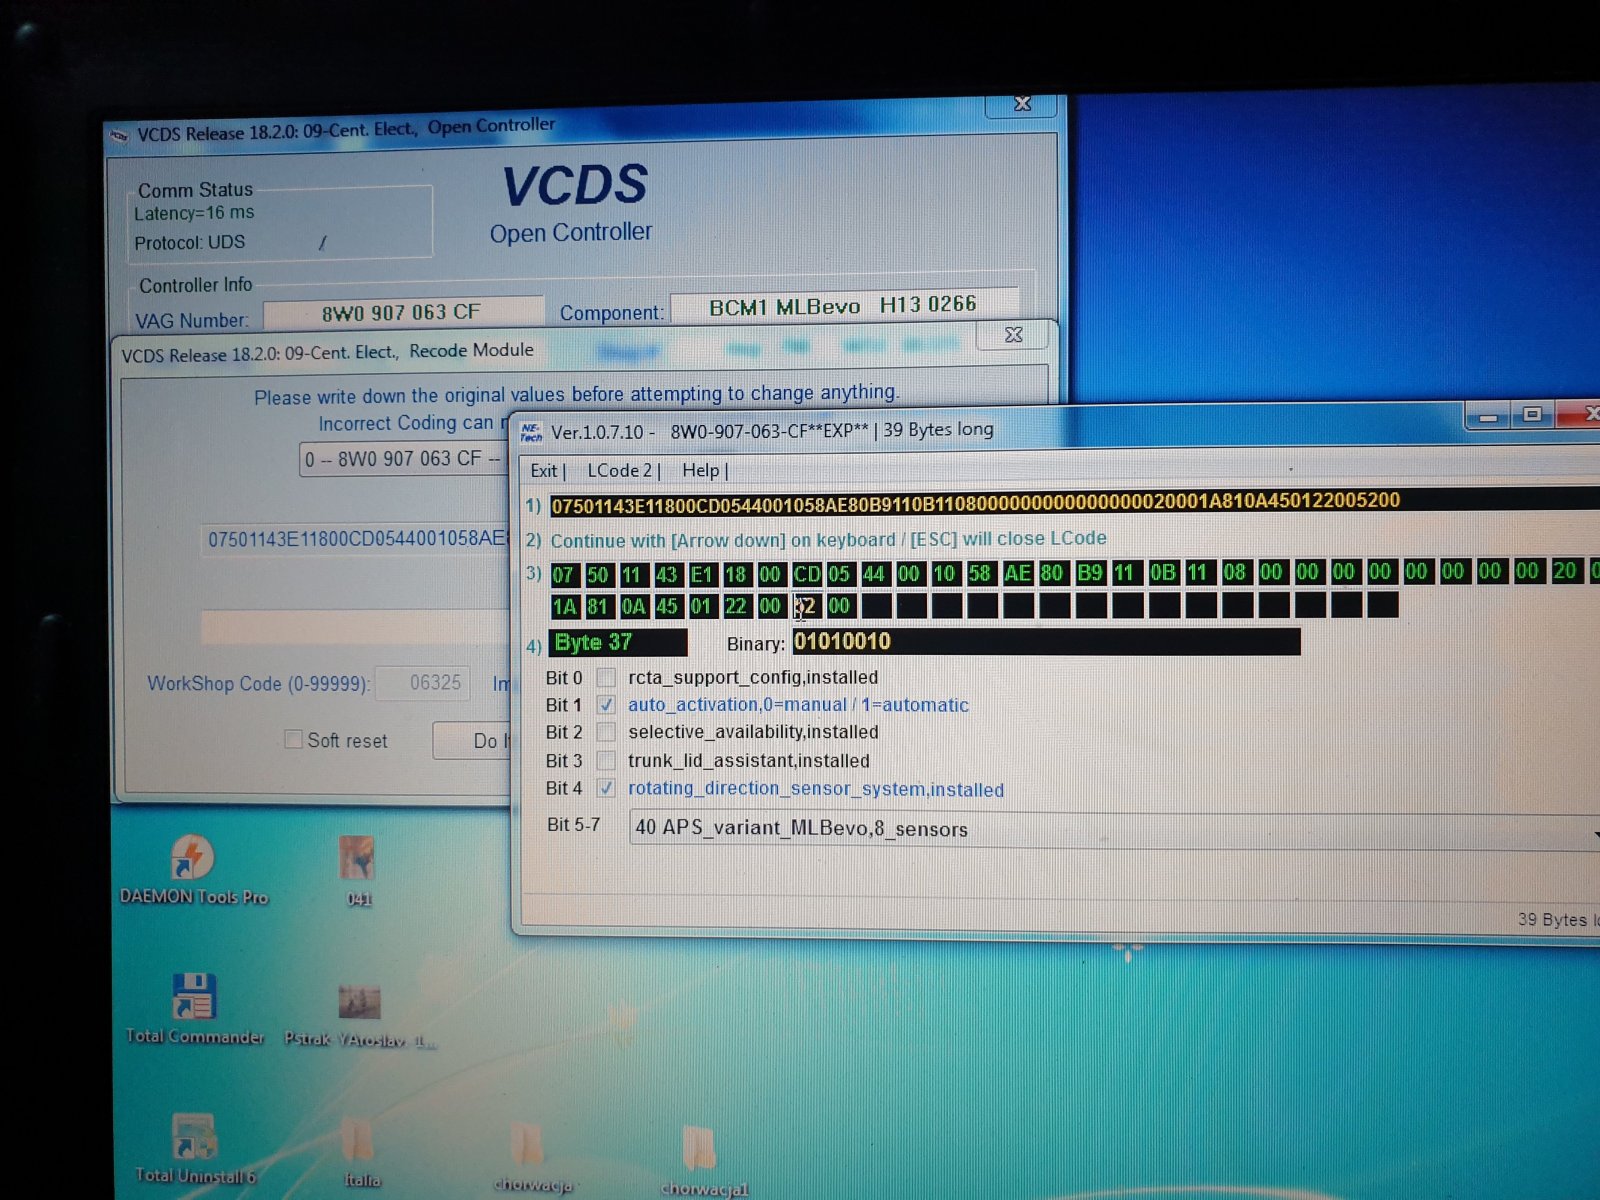1600x1200 pixels.
Task: Open Bit 5-7 APS_variant dropdown
Action: click(1114, 829)
